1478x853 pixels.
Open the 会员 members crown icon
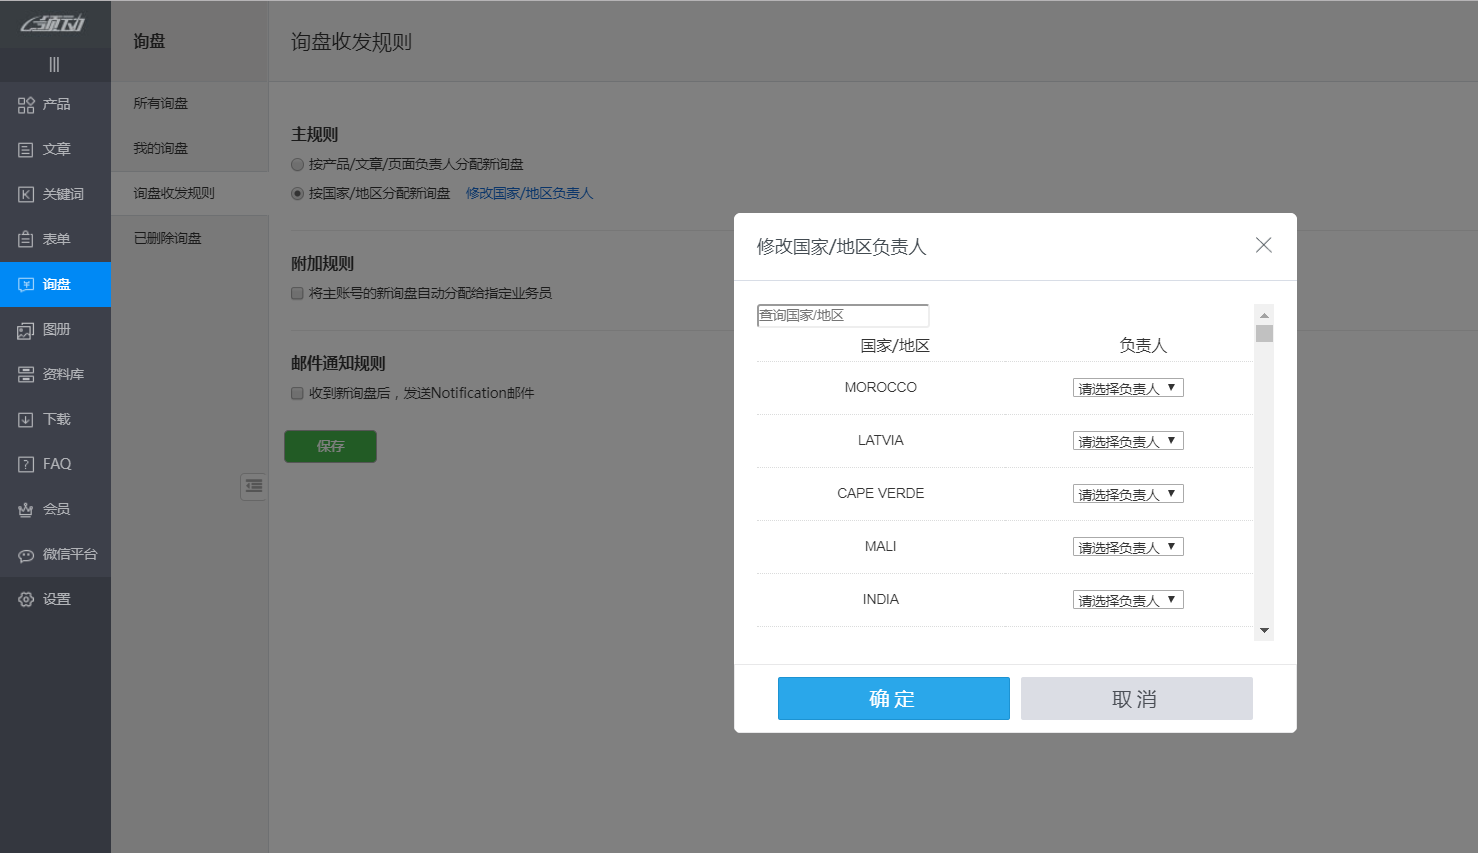(x=26, y=510)
